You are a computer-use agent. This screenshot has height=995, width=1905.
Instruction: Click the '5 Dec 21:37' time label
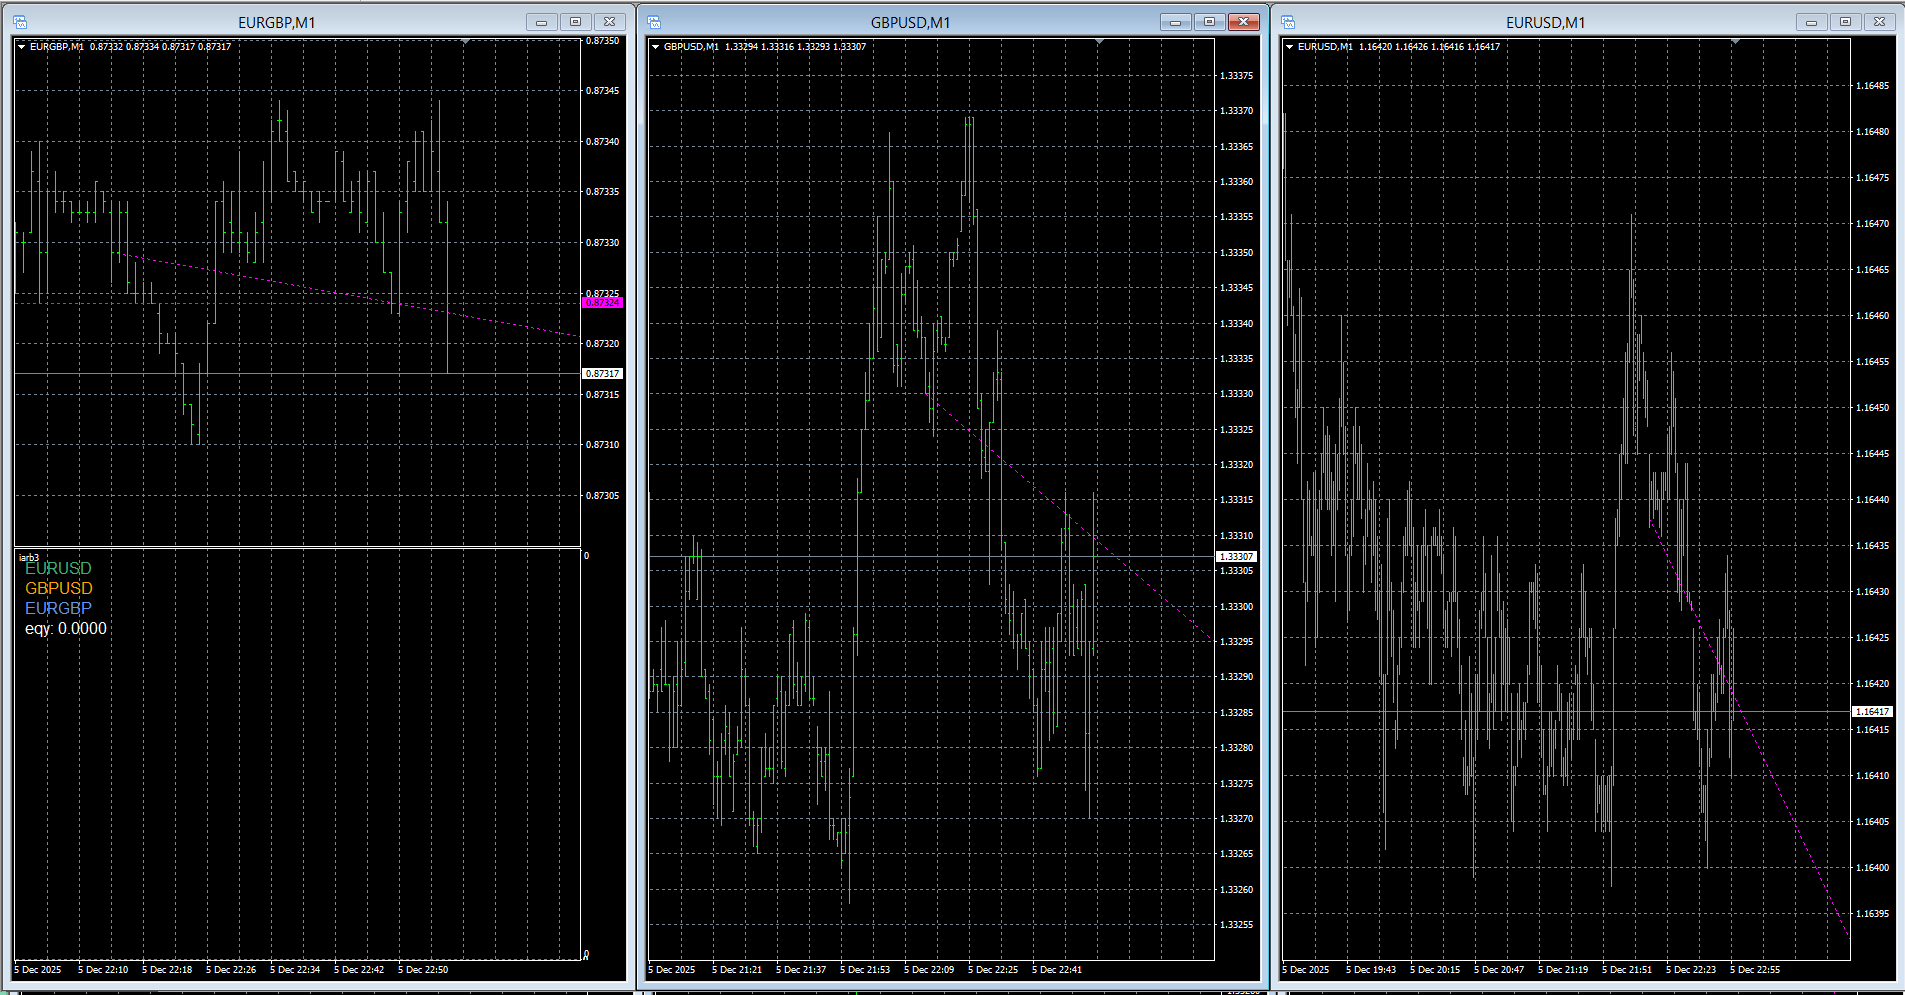click(x=801, y=970)
